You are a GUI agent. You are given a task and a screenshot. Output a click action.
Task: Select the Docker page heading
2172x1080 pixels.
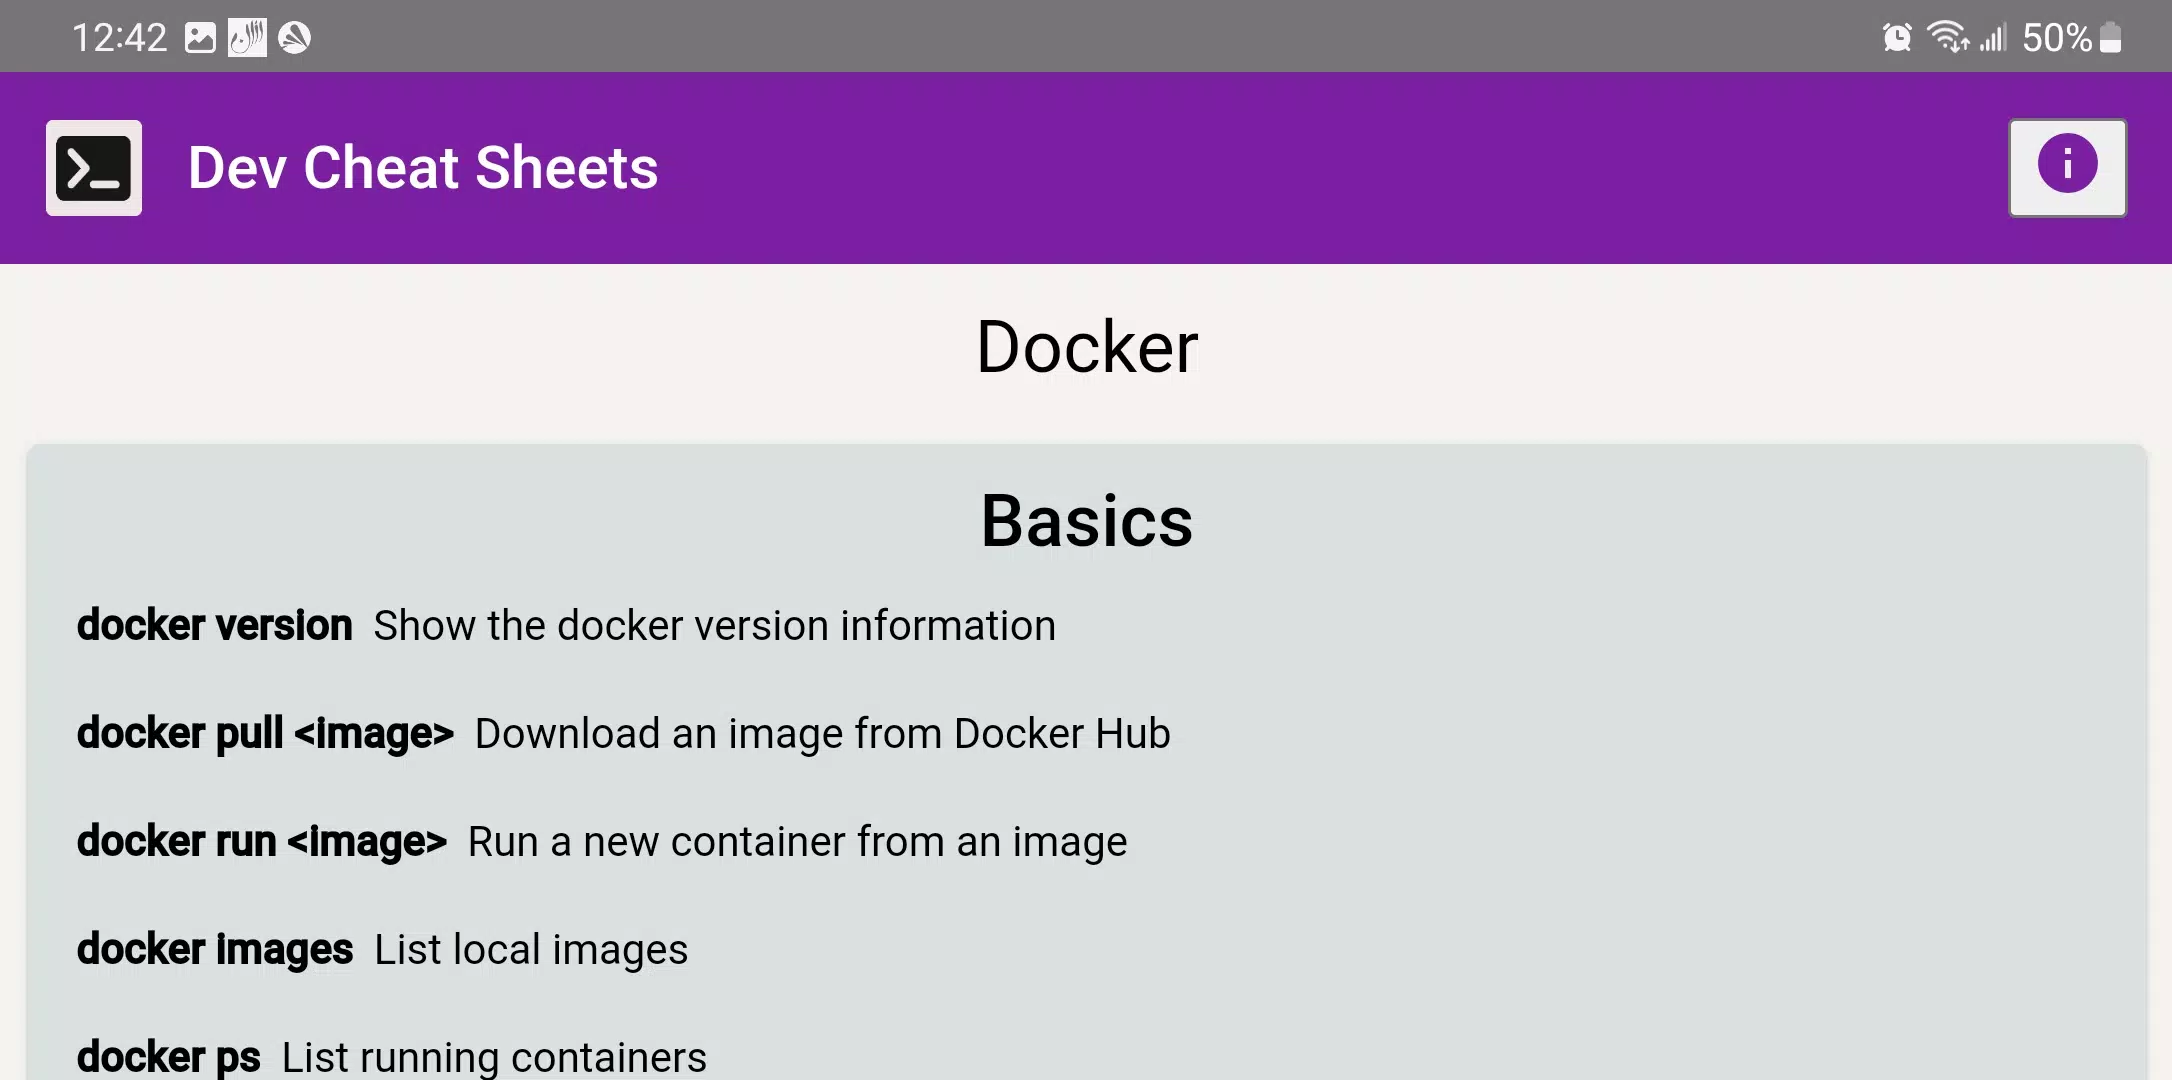point(1087,347)
